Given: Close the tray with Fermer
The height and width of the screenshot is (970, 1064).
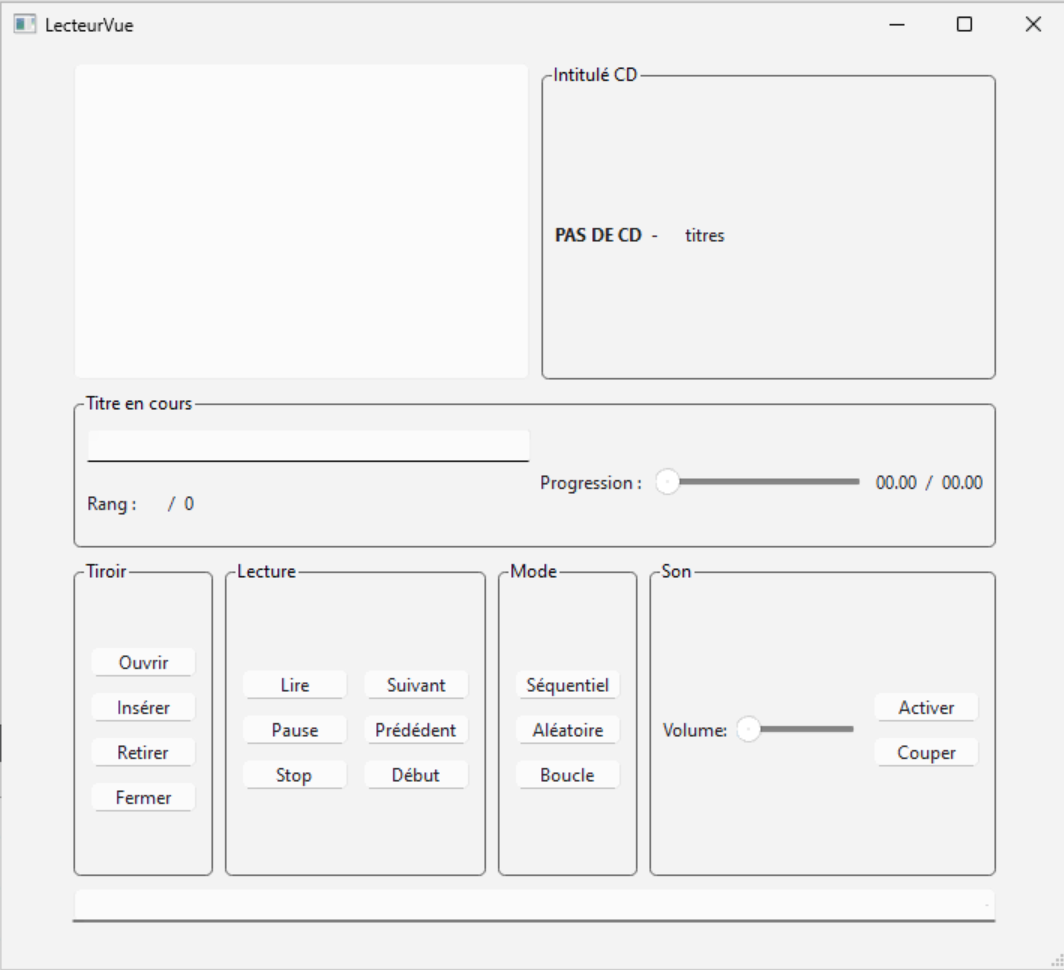Looking at the screenshot, I should 143,797.
